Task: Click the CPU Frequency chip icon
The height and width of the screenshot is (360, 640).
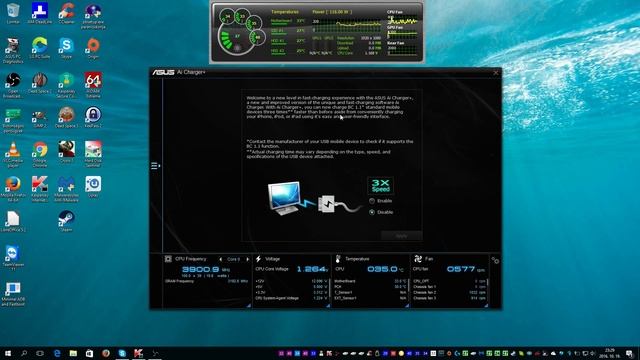Action: (x=168, y=259)
